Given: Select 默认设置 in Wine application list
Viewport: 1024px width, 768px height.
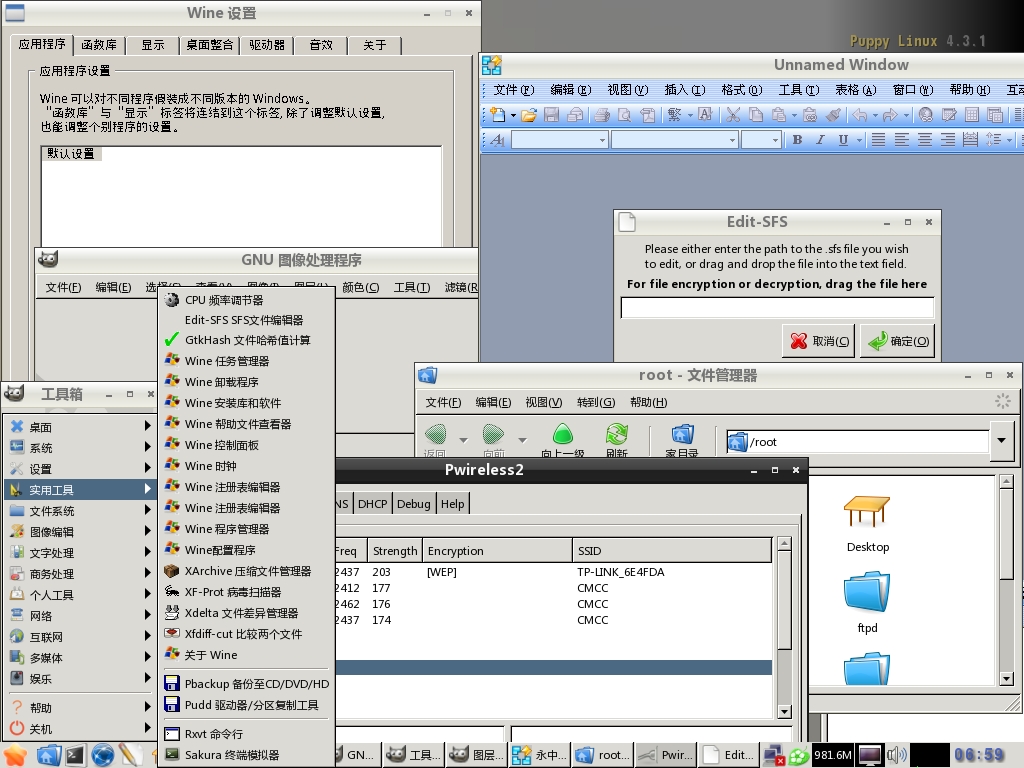Looking at the screenshot, I should (71, 153).
